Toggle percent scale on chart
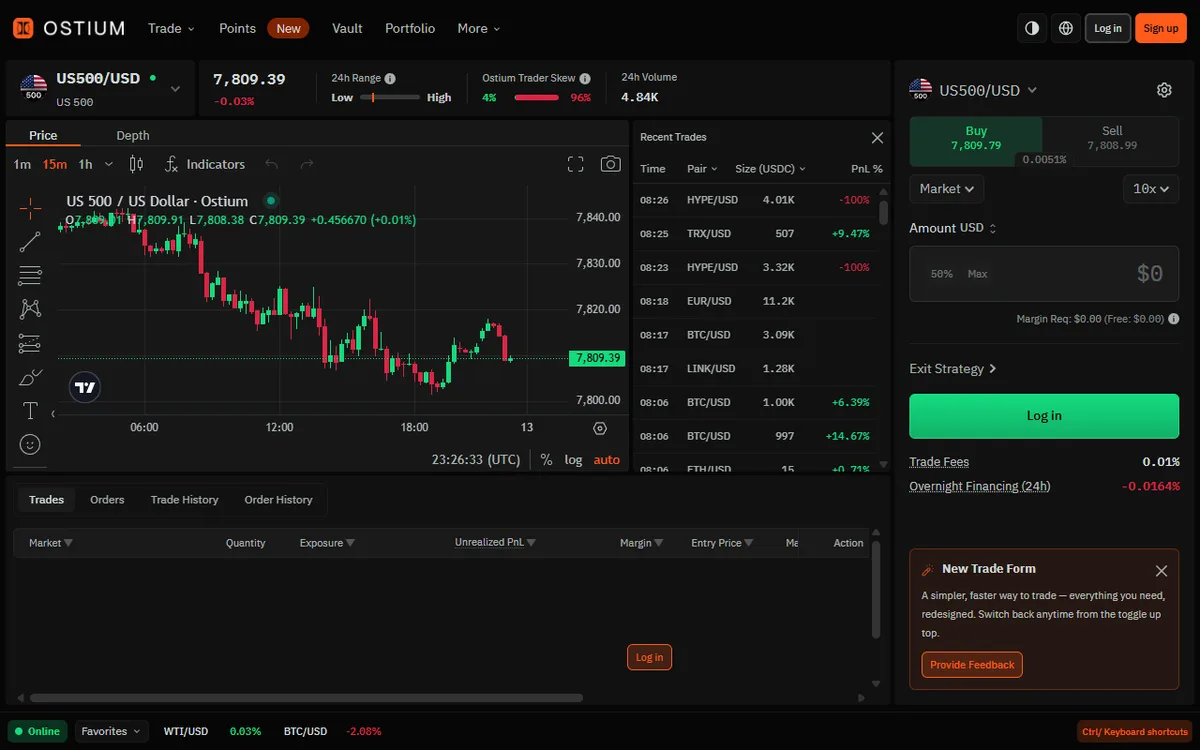The height and width of the screenshot is (750, 1200). pyautogui.click(x=546, y=460)
